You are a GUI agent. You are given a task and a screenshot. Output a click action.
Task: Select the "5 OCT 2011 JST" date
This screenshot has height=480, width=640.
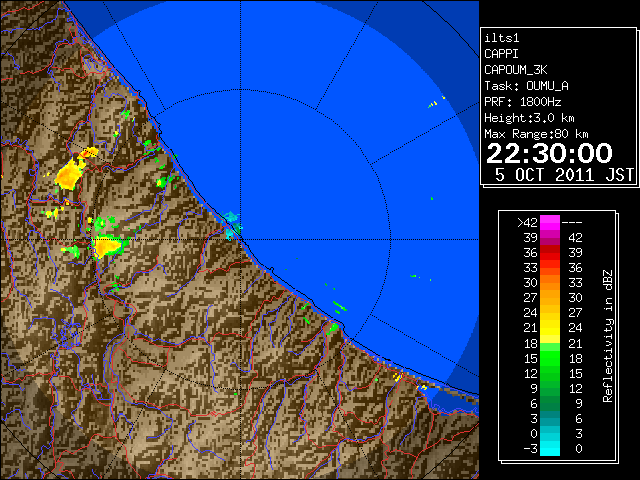(x=564, y=175)
